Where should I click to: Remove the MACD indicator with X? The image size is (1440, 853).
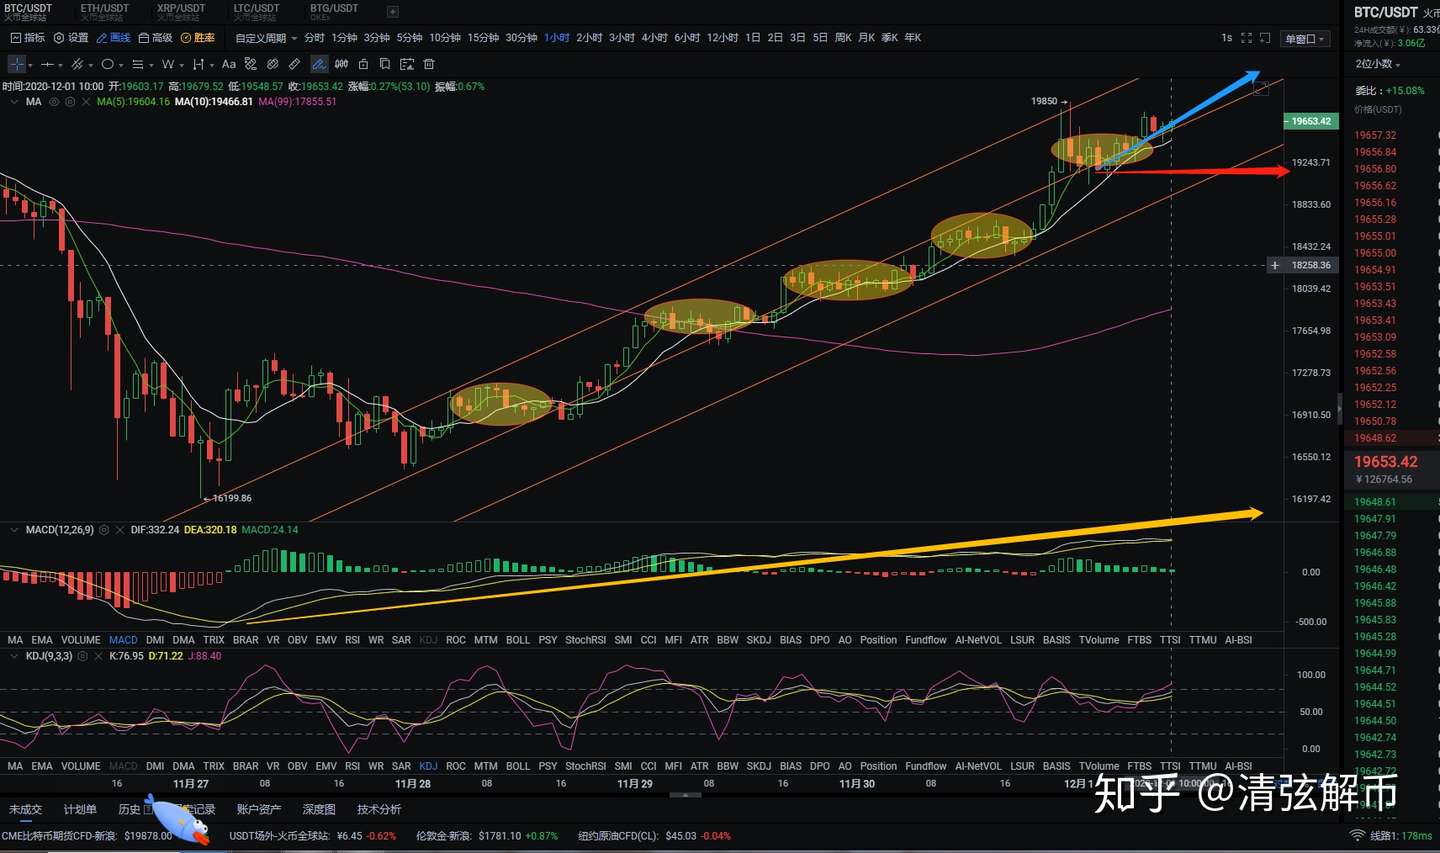tap(120, 530)
